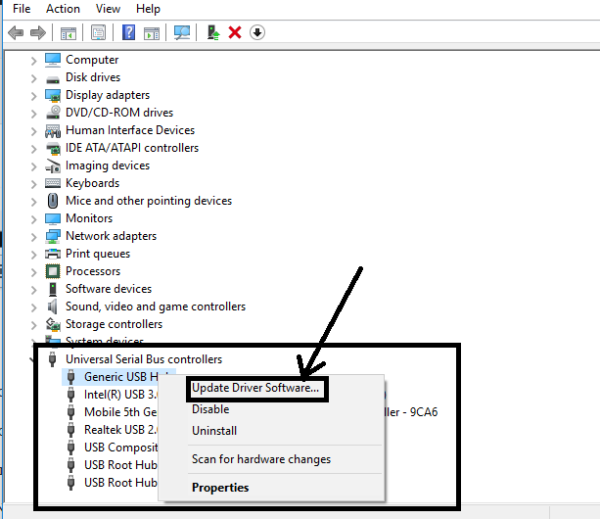Image resolution: width=600 pixels, height=519 pixels.
Task: Click the Back arrow toolbar icon
Action: [x=16, y=33]
